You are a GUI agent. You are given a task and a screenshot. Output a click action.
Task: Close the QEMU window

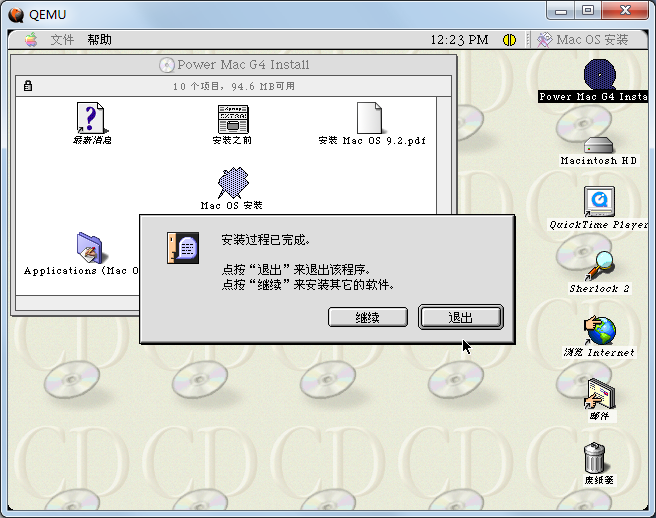tap(625, 10)
